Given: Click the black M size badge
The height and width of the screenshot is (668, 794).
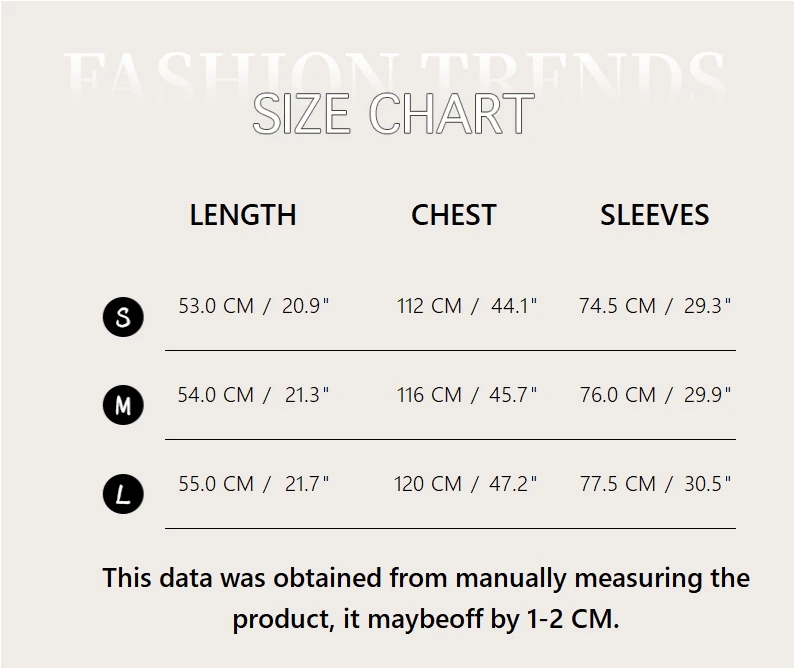Looking at the screenshot, I should pyautogui.click(x=123, y=405).
